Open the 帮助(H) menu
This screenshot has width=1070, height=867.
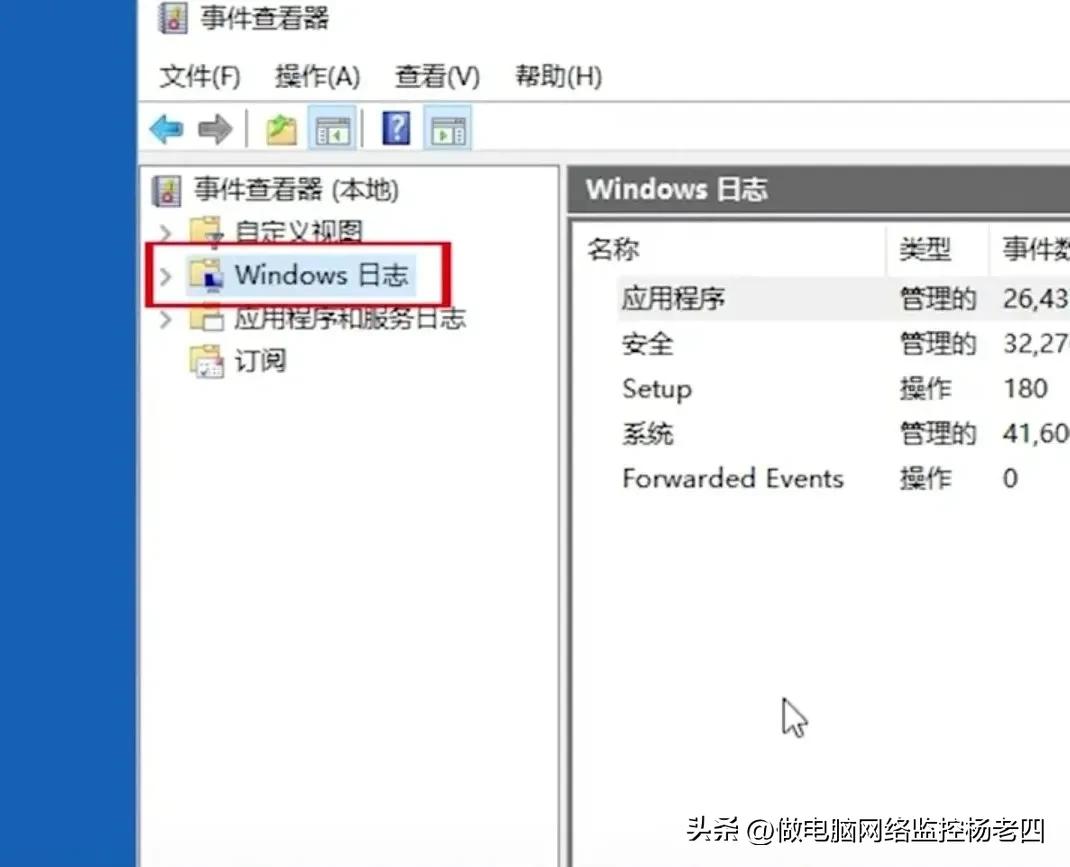[x=558, y=76]
